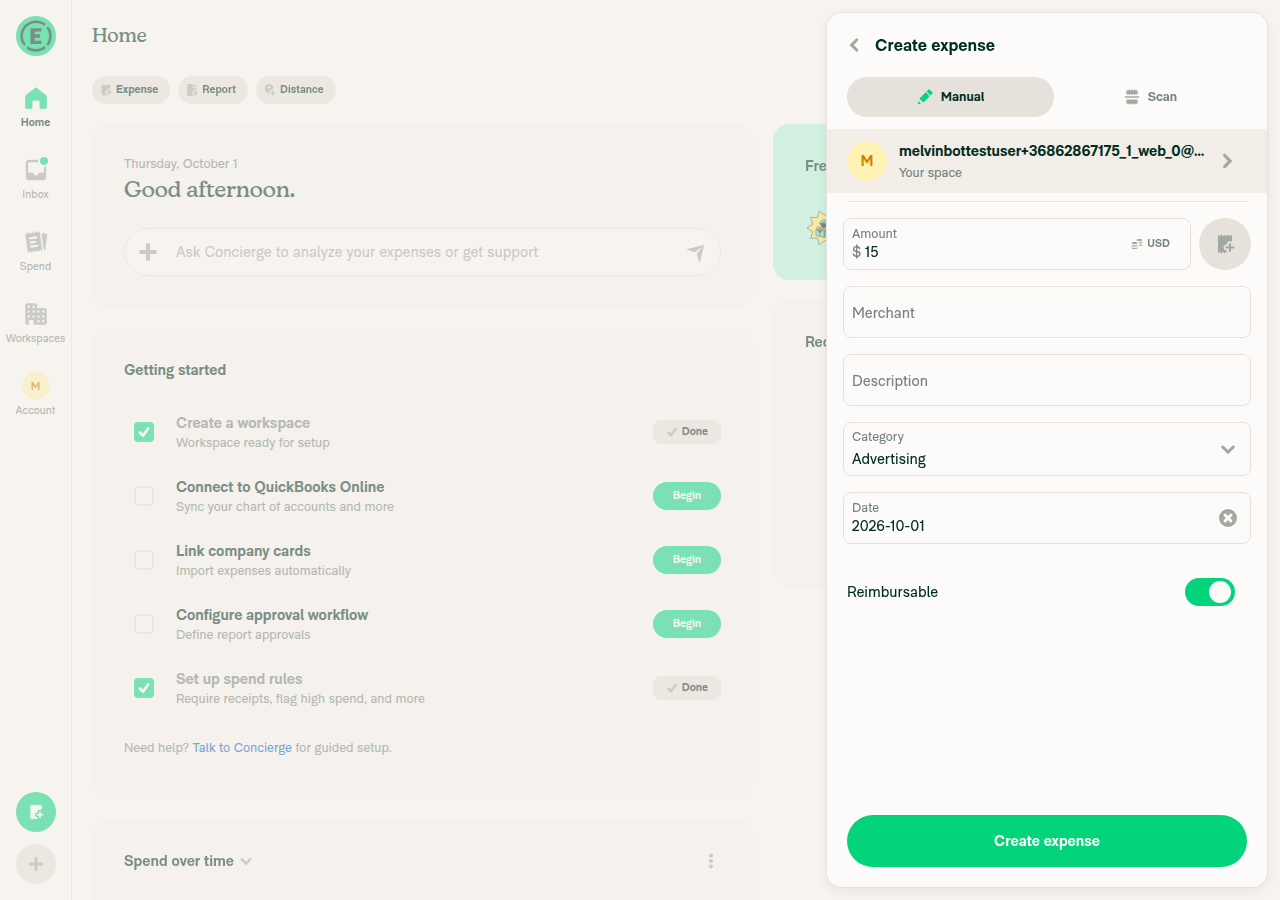Screen dimensions: 1280x900
Task: Click Done button for Create a workspace
Action: (687, 432)
